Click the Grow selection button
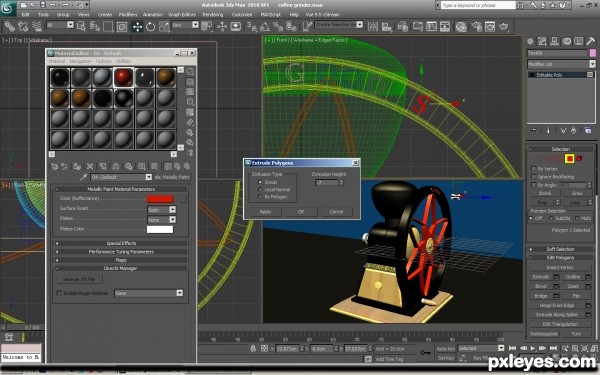 pos(577,193)
